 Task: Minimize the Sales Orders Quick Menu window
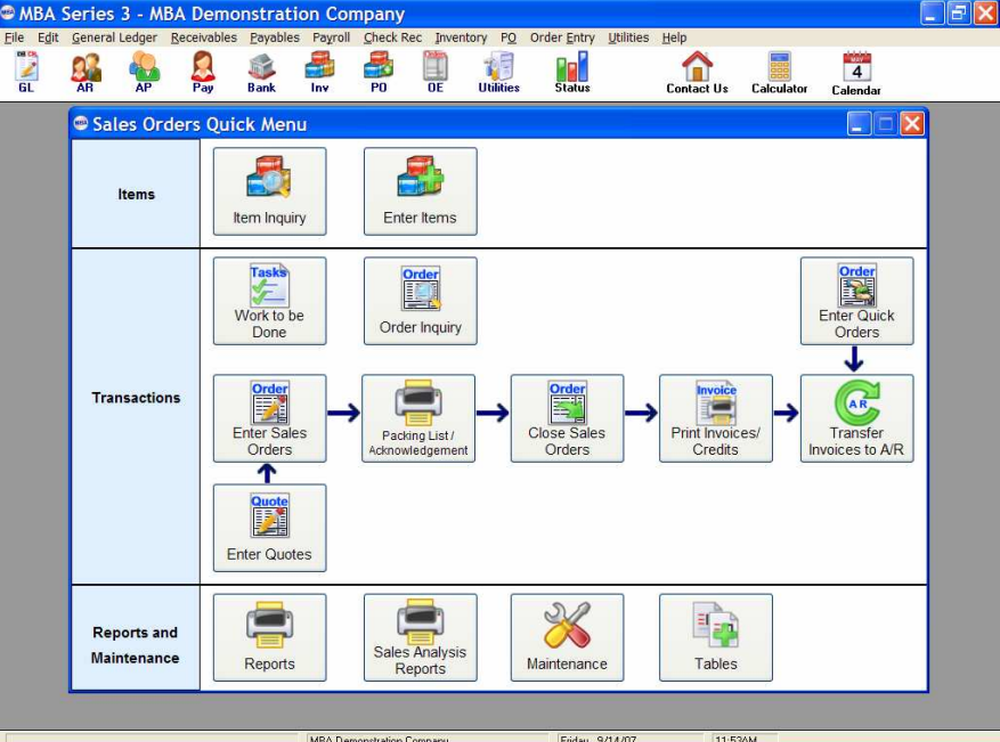[859, 123]
